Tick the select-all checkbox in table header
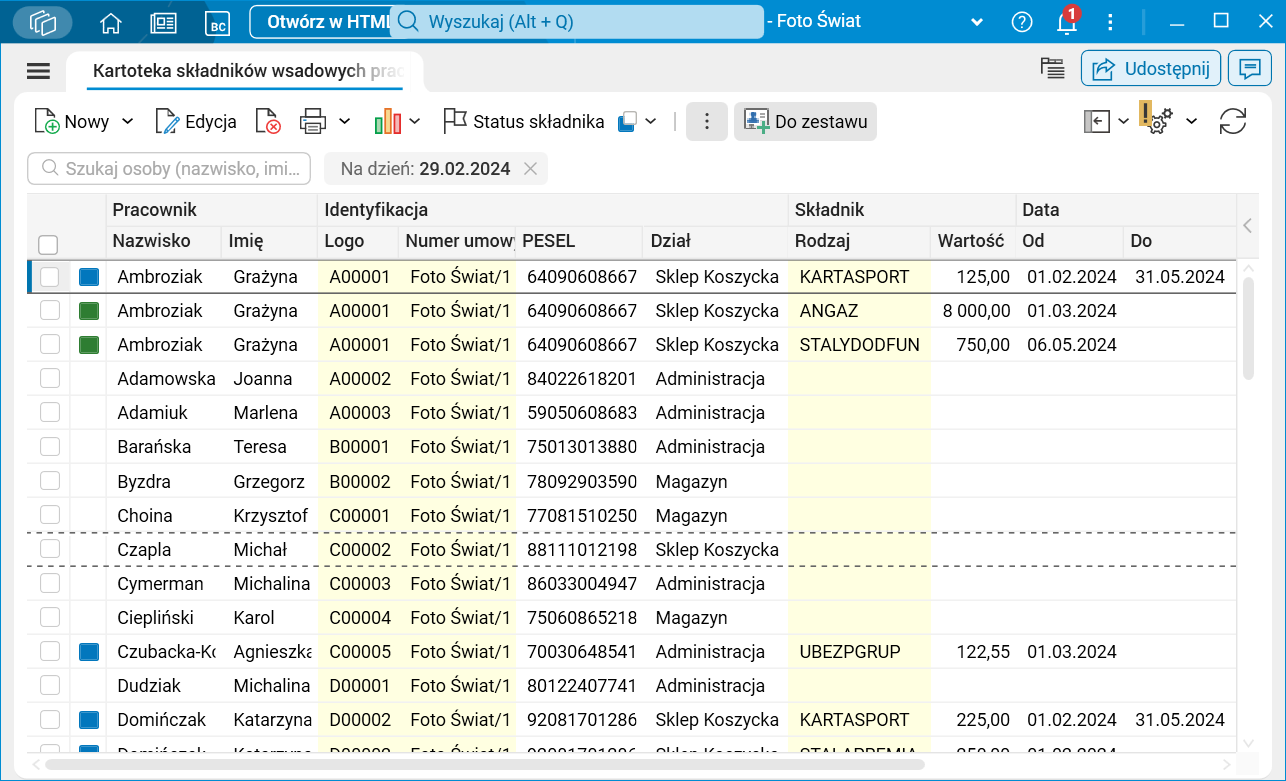This screenshot has height=781, width=1286. click(48, 244)
